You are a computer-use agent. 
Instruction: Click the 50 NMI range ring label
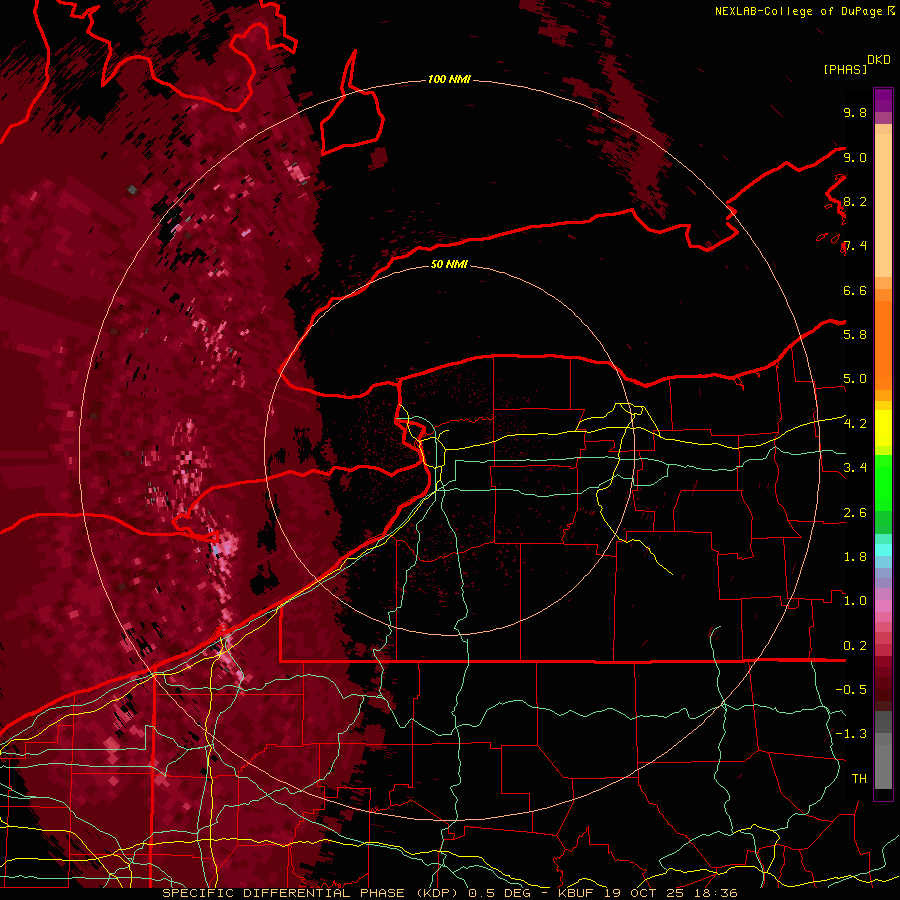(449, 264)
